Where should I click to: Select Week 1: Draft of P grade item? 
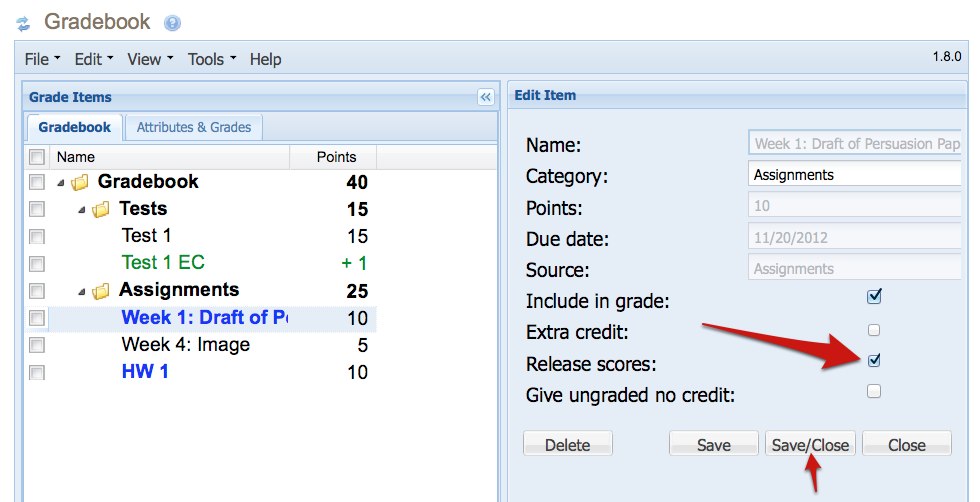(204, 318)
